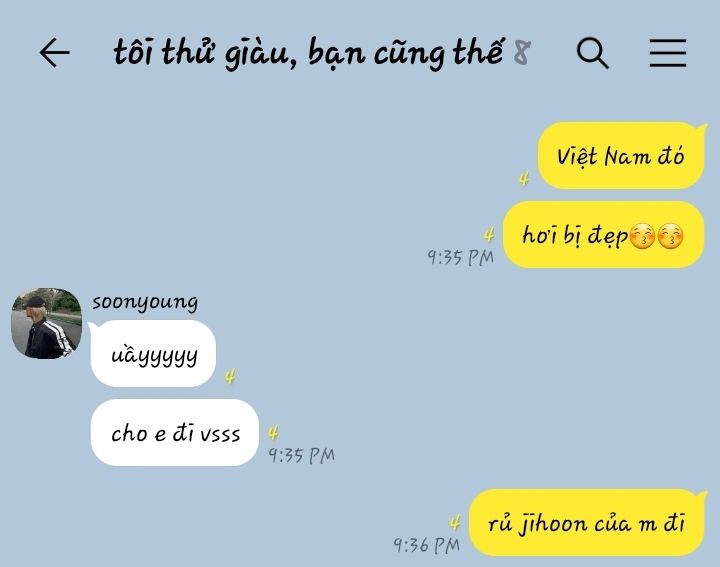Tap the back arrow icon
Screen dimensions: 720x567
(55, 52)
